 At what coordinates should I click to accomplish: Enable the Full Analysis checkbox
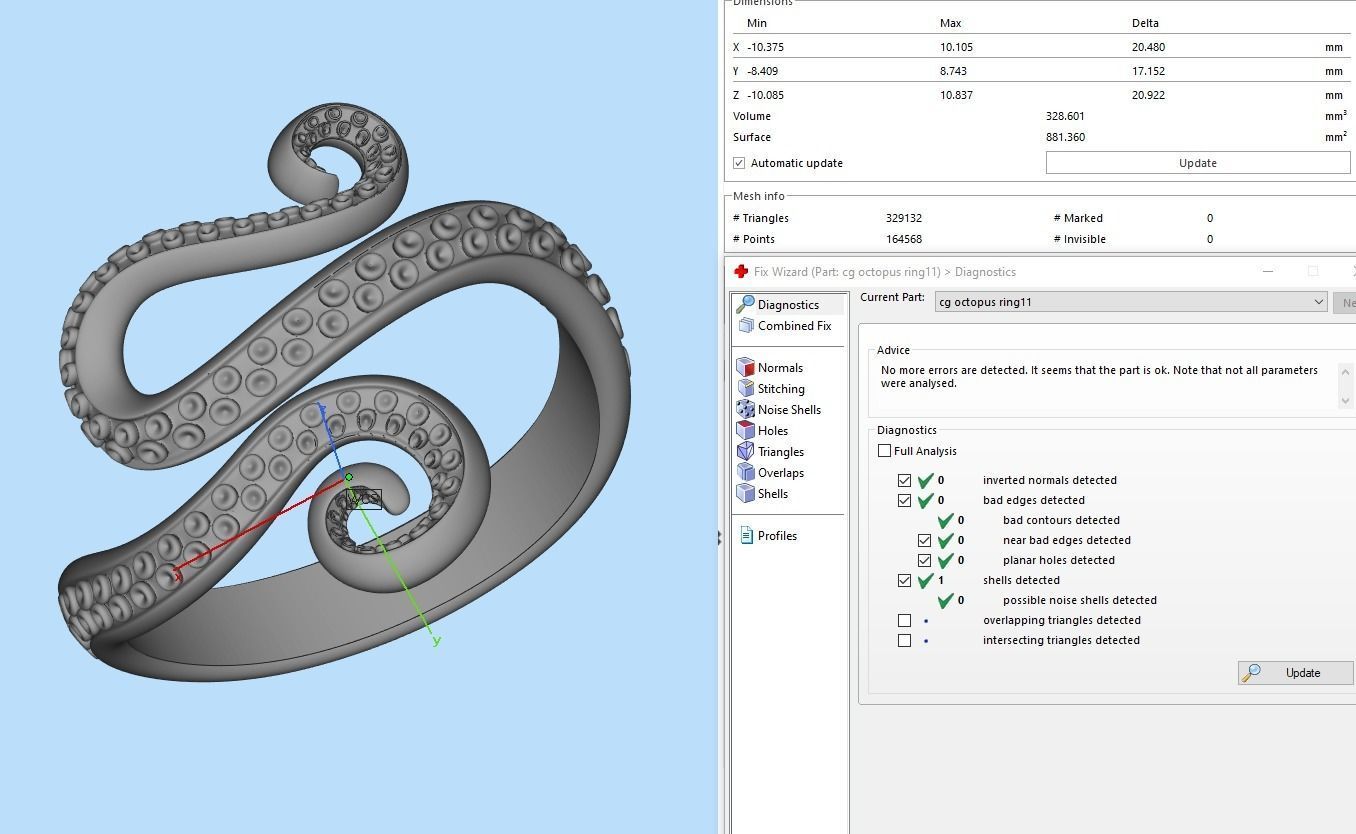click(884, 451)
